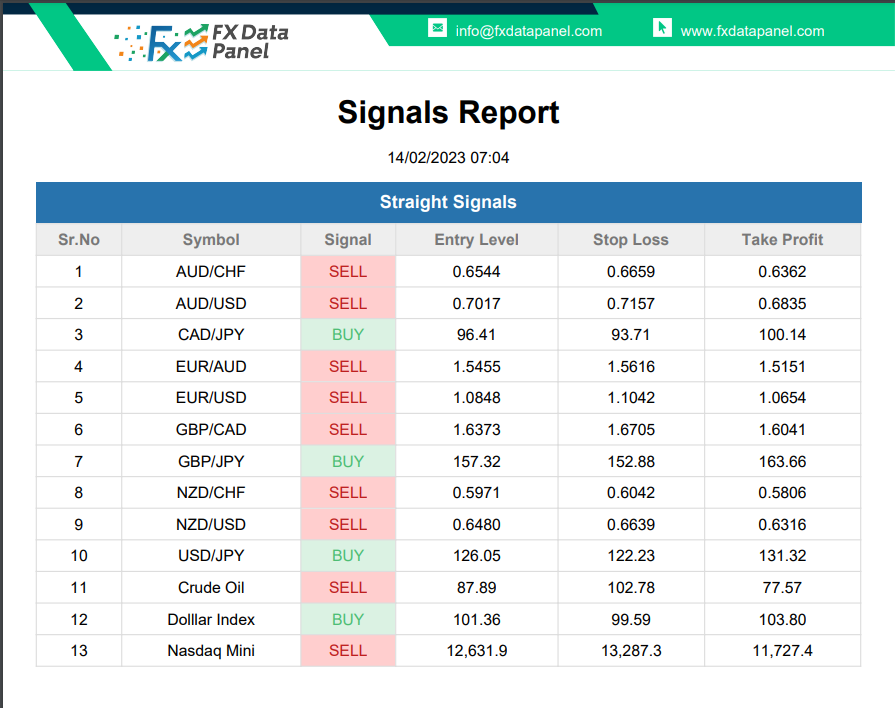
Task: Click the BUY signal for Dolllar Index
Action: pos(348,620)
